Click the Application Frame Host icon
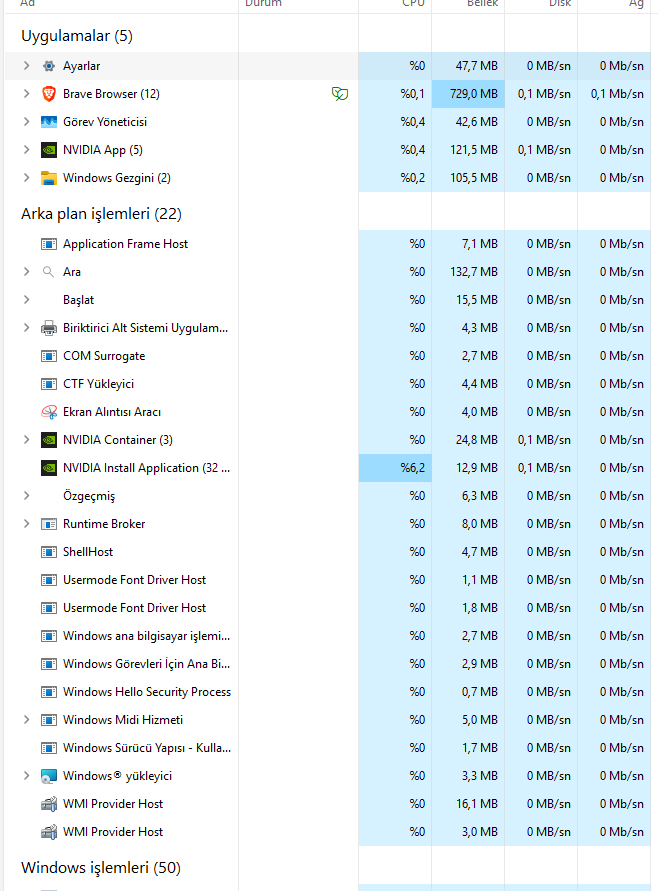 tap(49, 244)
